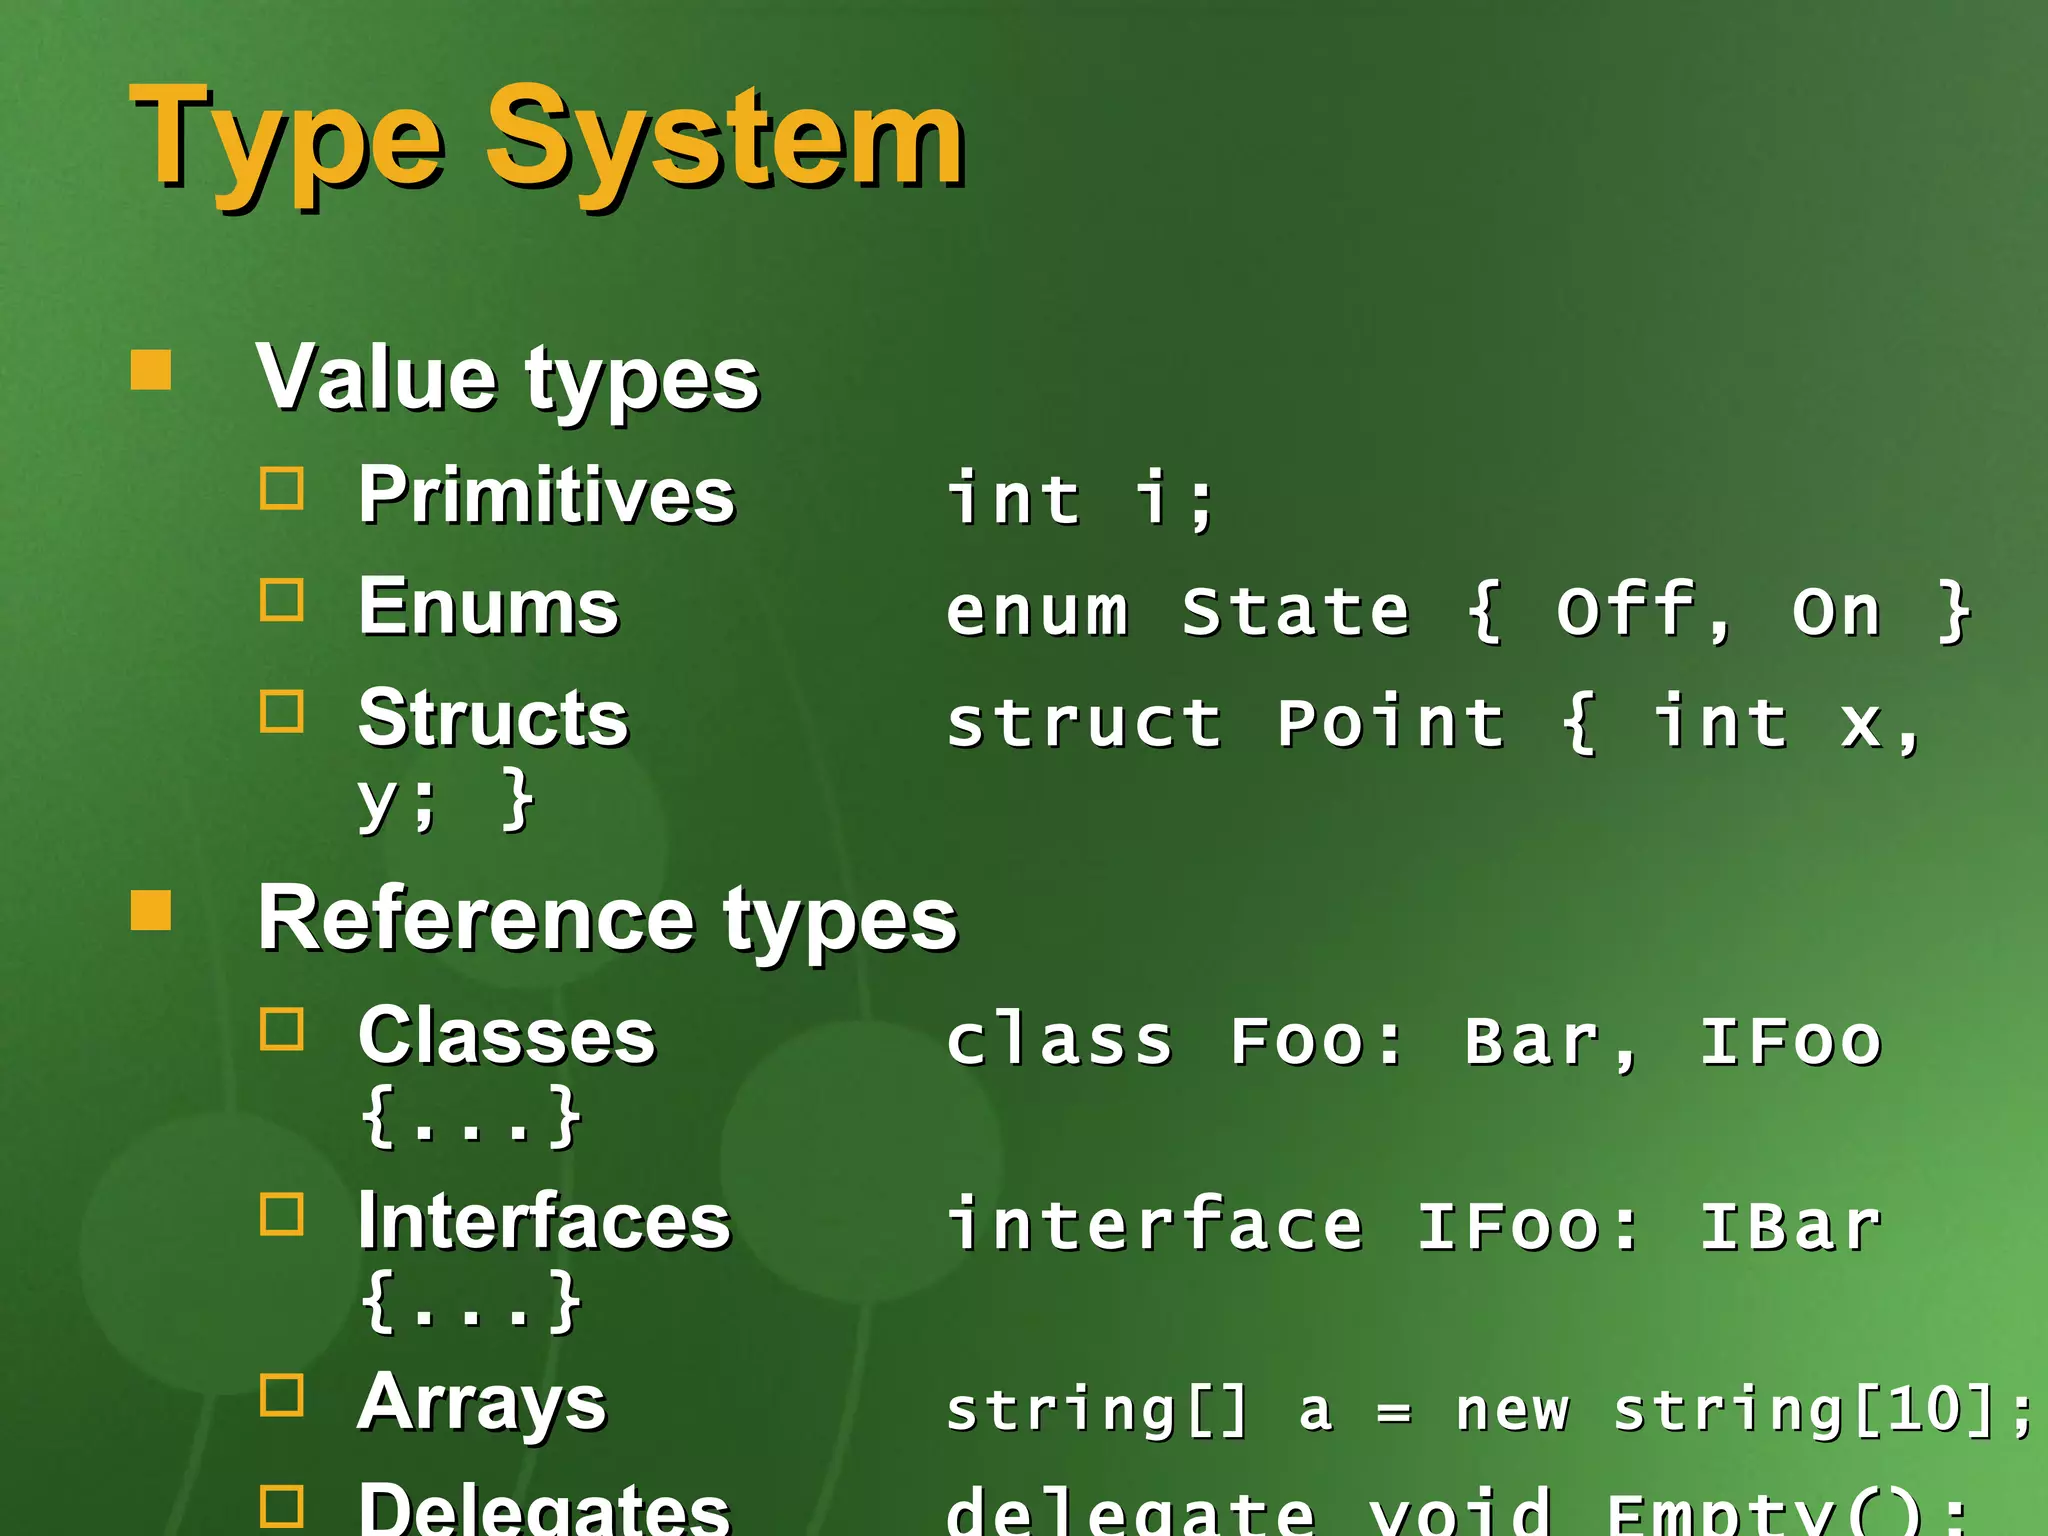Viewport: 2048px width, 1536px height.
Task: Click the "int i;" code sample
Action: point(1080,498)
